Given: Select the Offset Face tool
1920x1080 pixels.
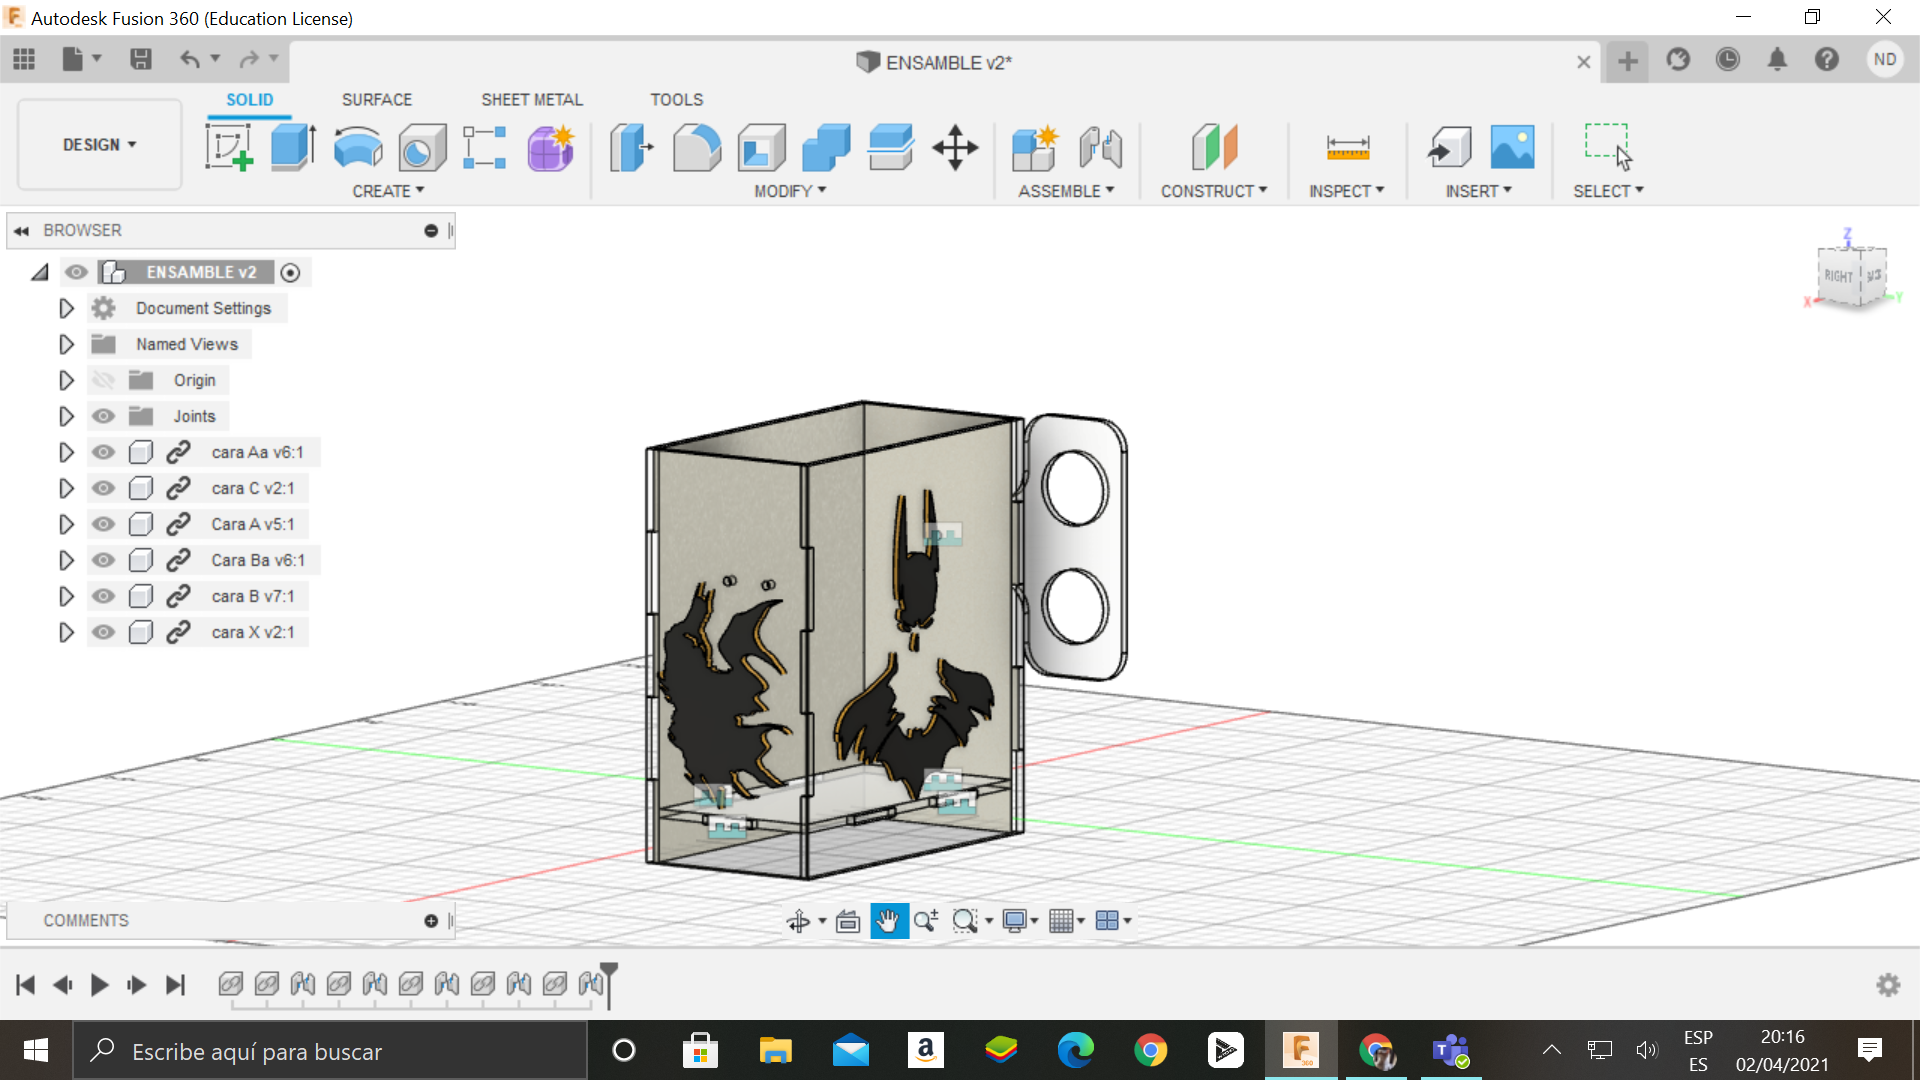Looking at the screenshot, I should pyautogui.click(x=890, y=148).
